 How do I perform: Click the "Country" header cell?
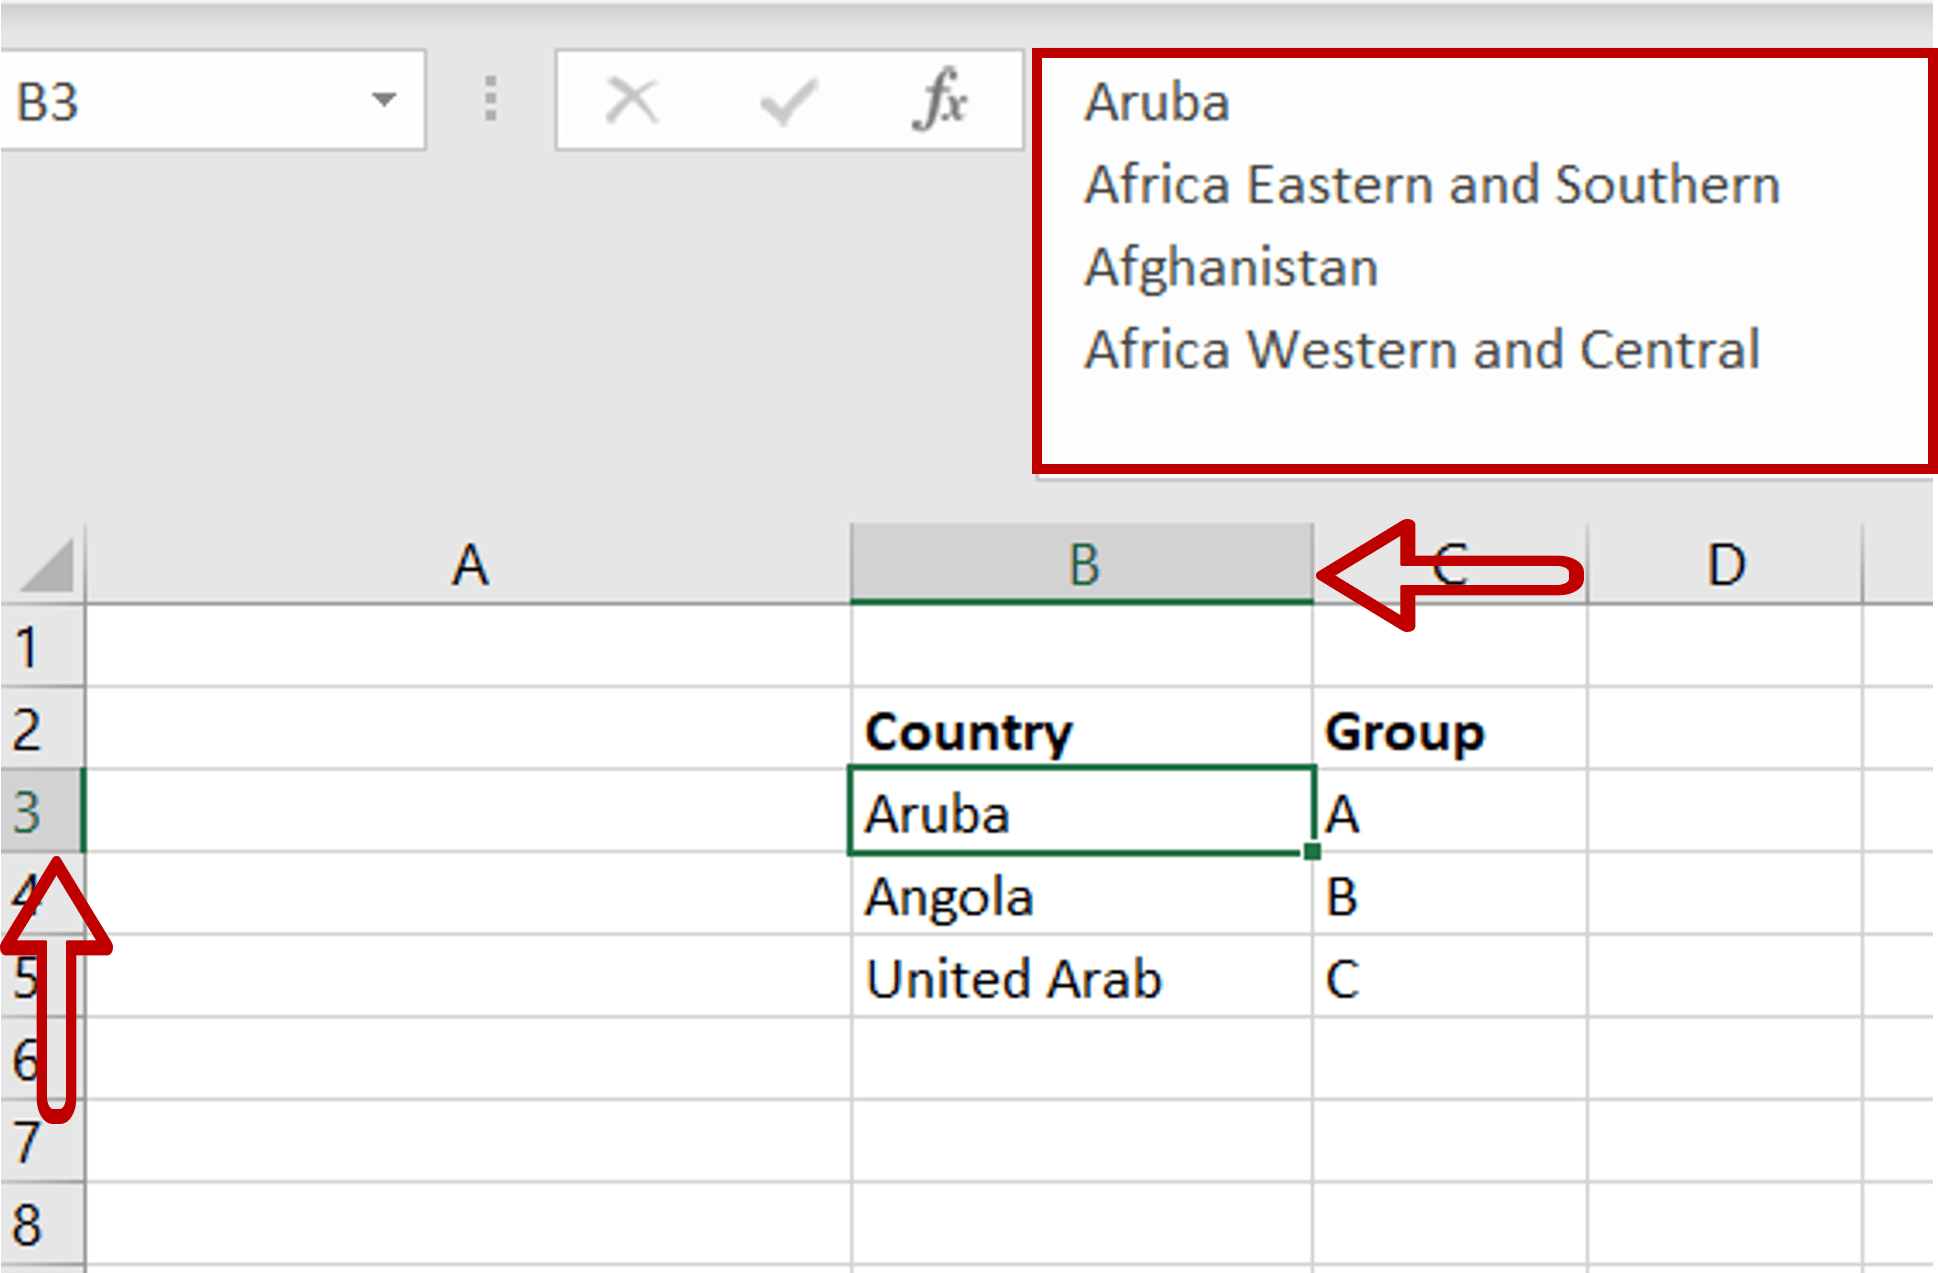(1080, 730)
